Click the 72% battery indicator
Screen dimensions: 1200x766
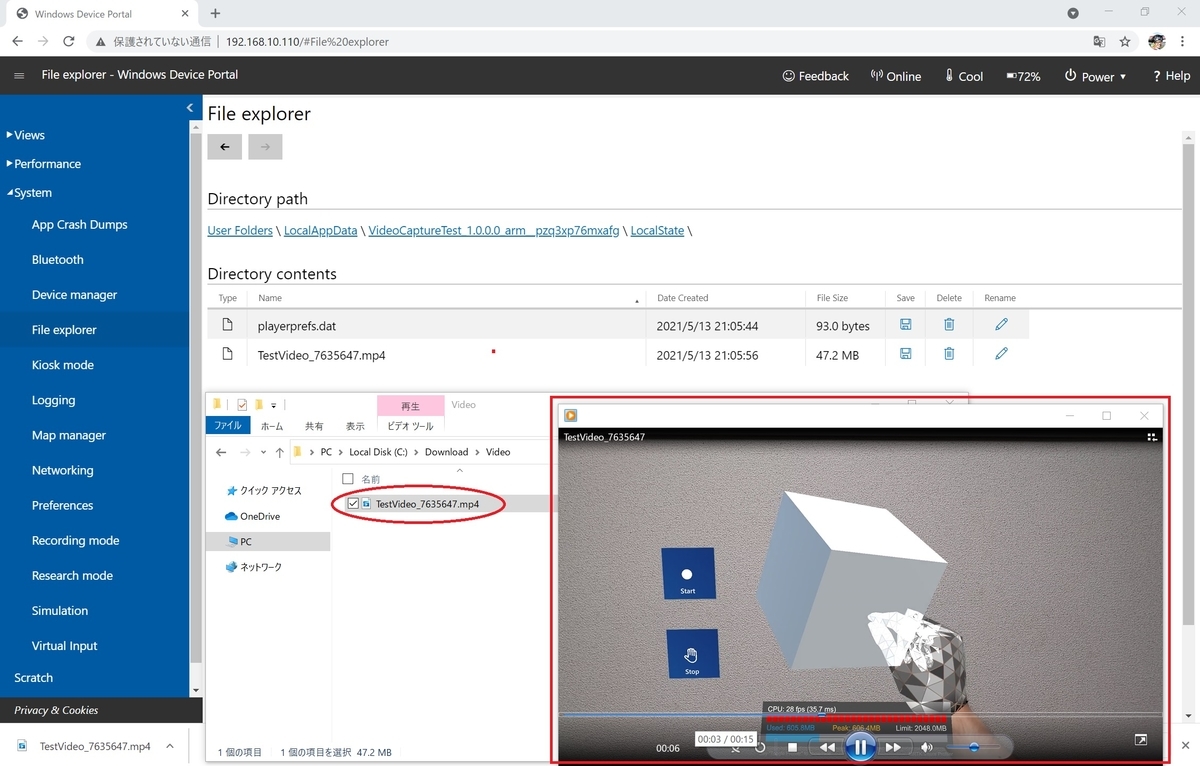[x=1023, y=76]
